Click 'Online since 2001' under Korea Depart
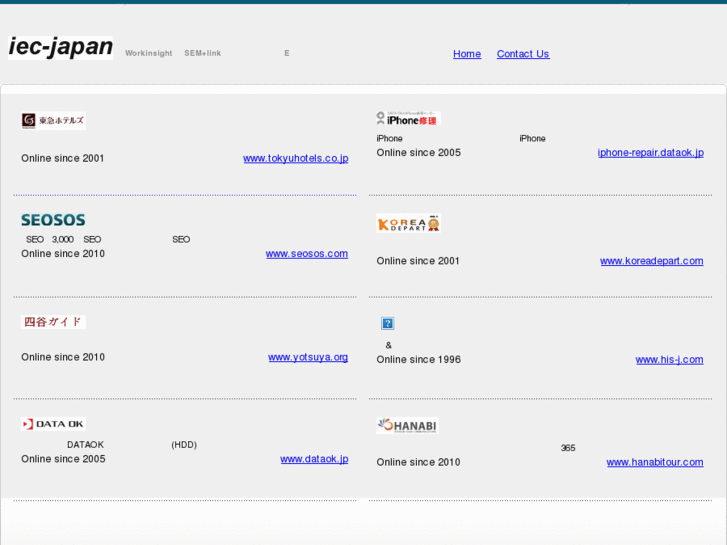The height and width of the screenshot is (545, 727). pos(418,261)
